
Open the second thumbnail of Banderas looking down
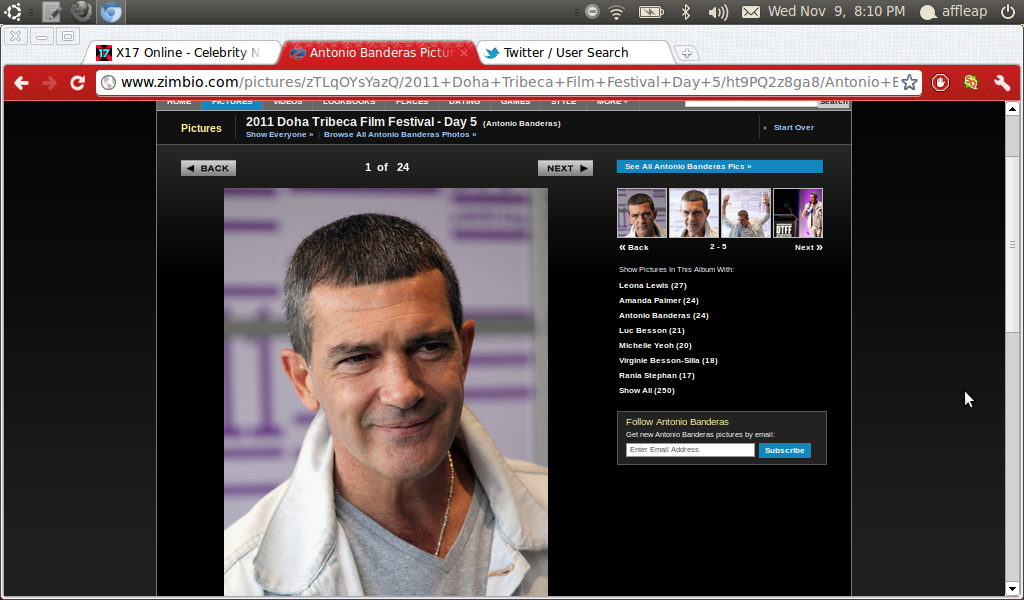(x=694, y=213)
